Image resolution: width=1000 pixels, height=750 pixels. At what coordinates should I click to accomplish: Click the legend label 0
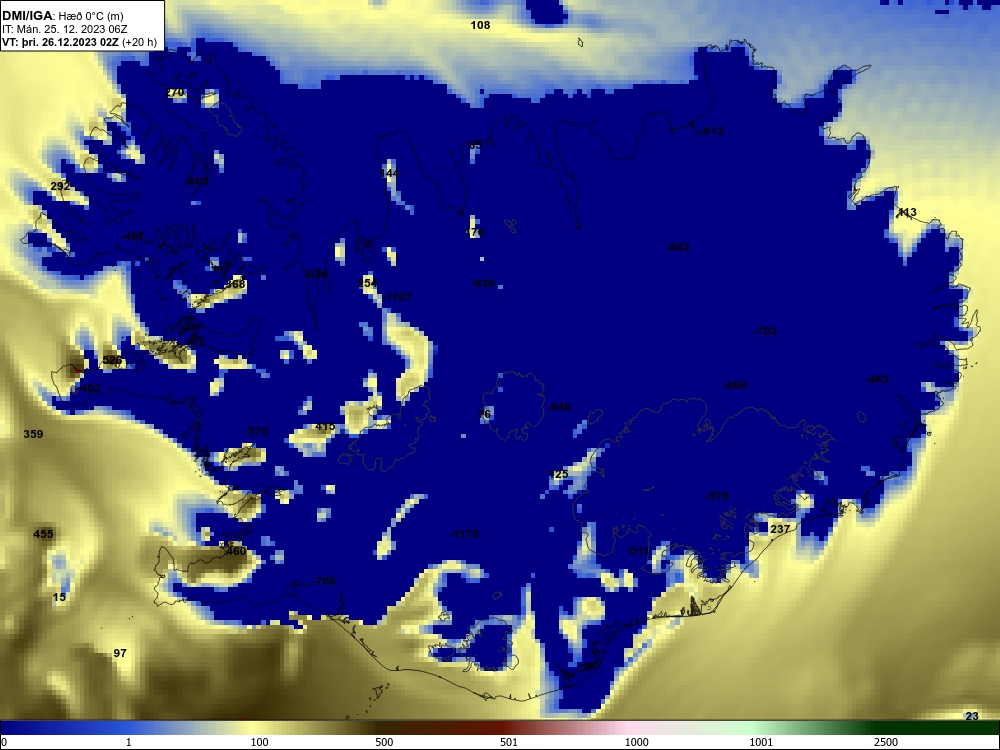5,742
